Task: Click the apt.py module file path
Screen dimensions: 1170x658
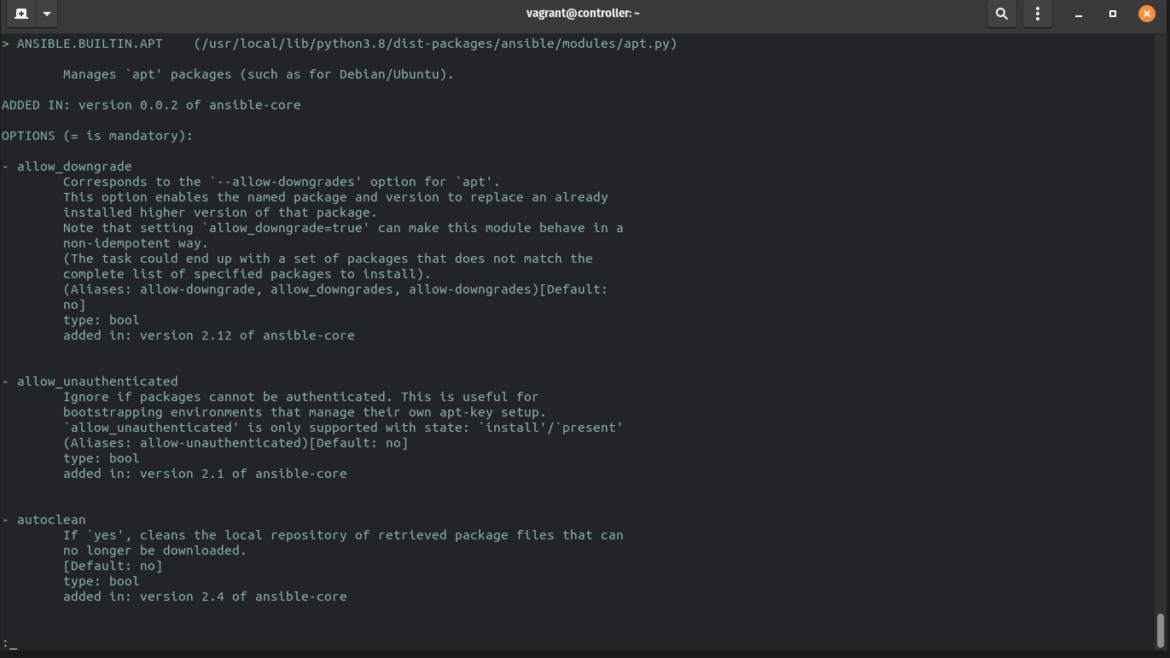Action: pyautogui.click(x=435, y=44)
